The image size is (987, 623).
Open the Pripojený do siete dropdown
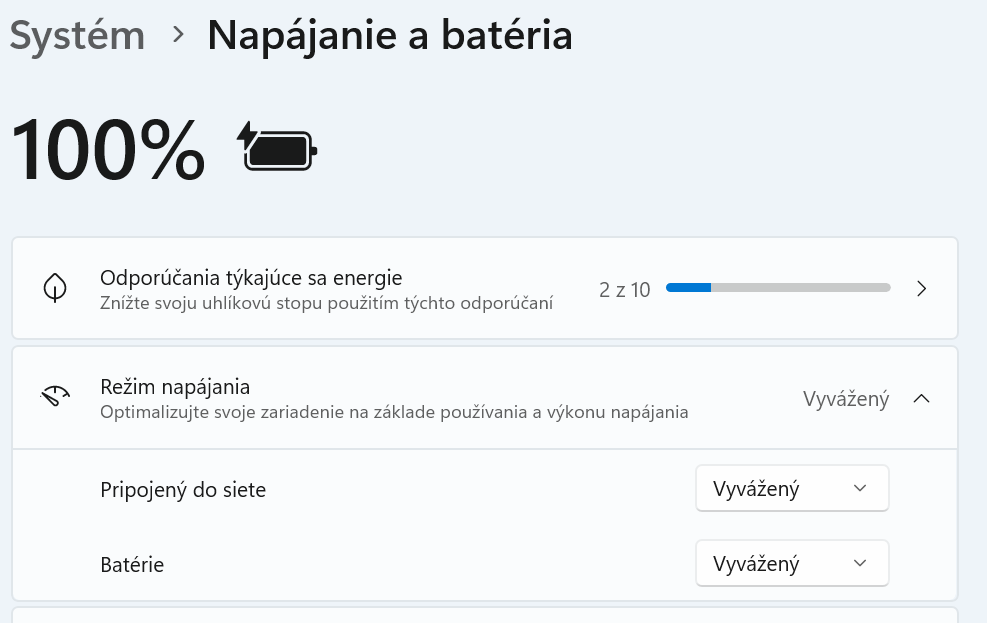pos(791,489)
